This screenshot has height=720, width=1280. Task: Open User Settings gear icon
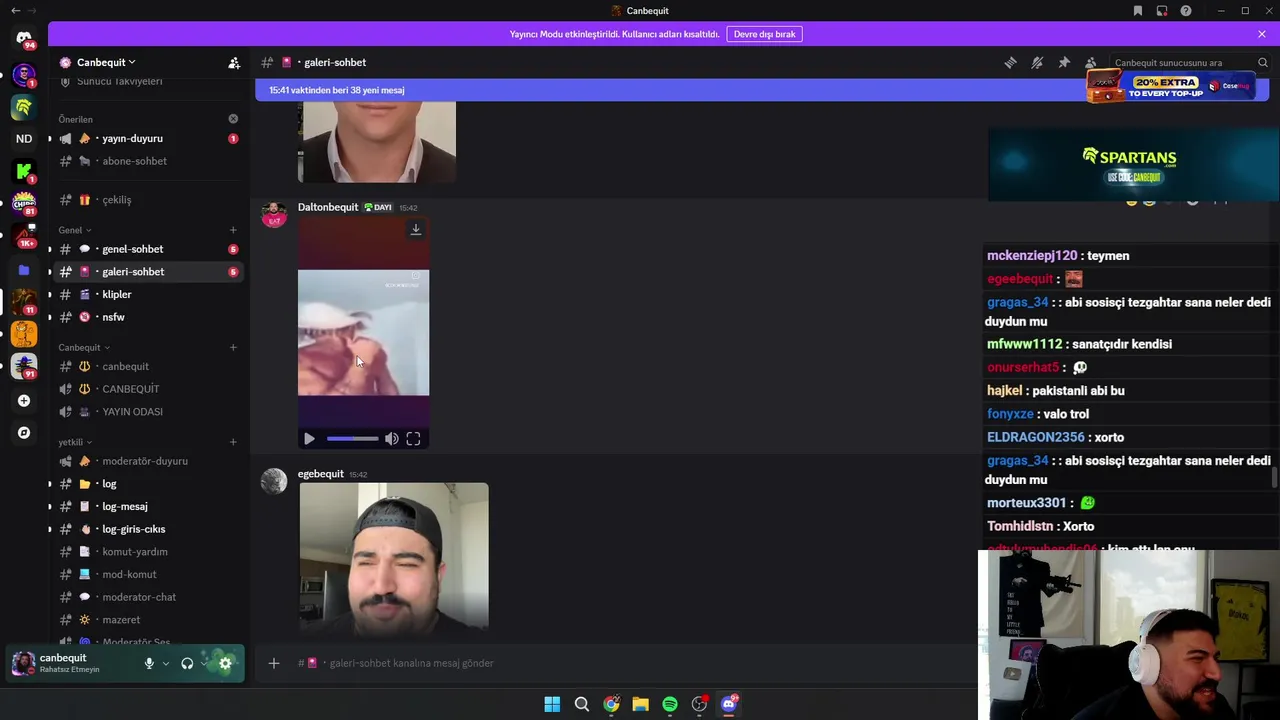tap(225, 663)
